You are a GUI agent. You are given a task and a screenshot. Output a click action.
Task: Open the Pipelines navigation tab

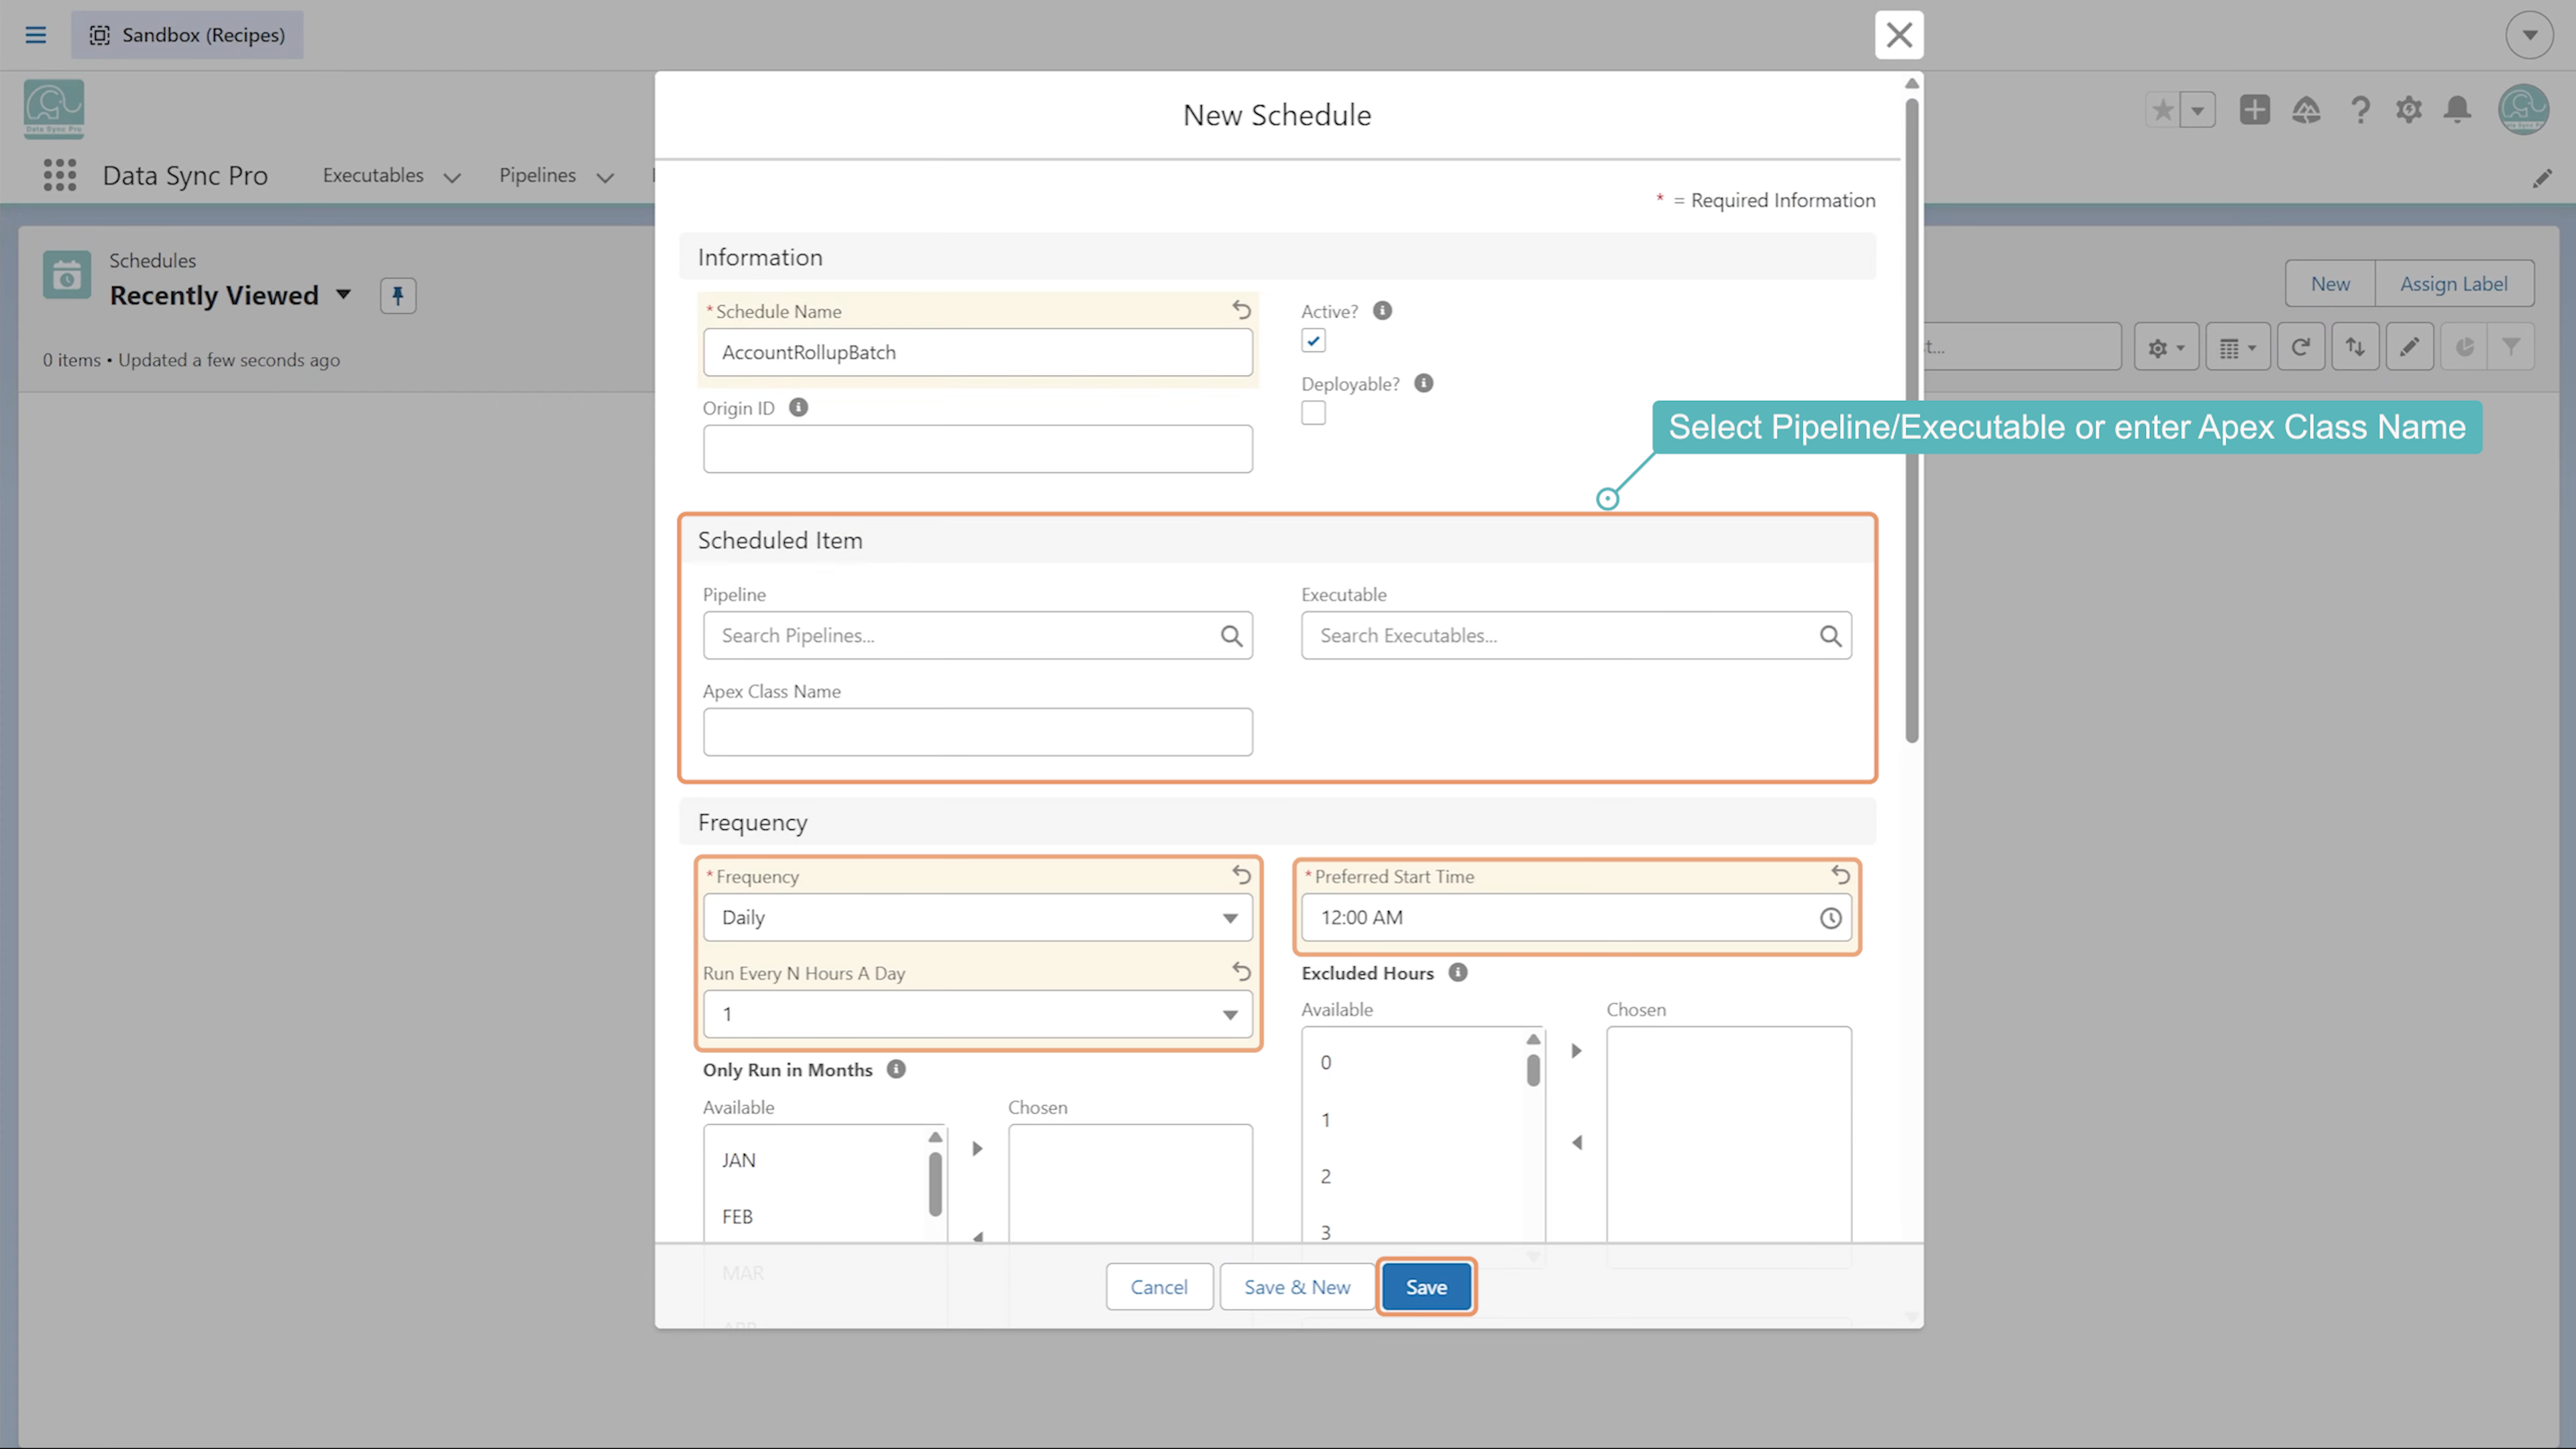pos(537,175)
